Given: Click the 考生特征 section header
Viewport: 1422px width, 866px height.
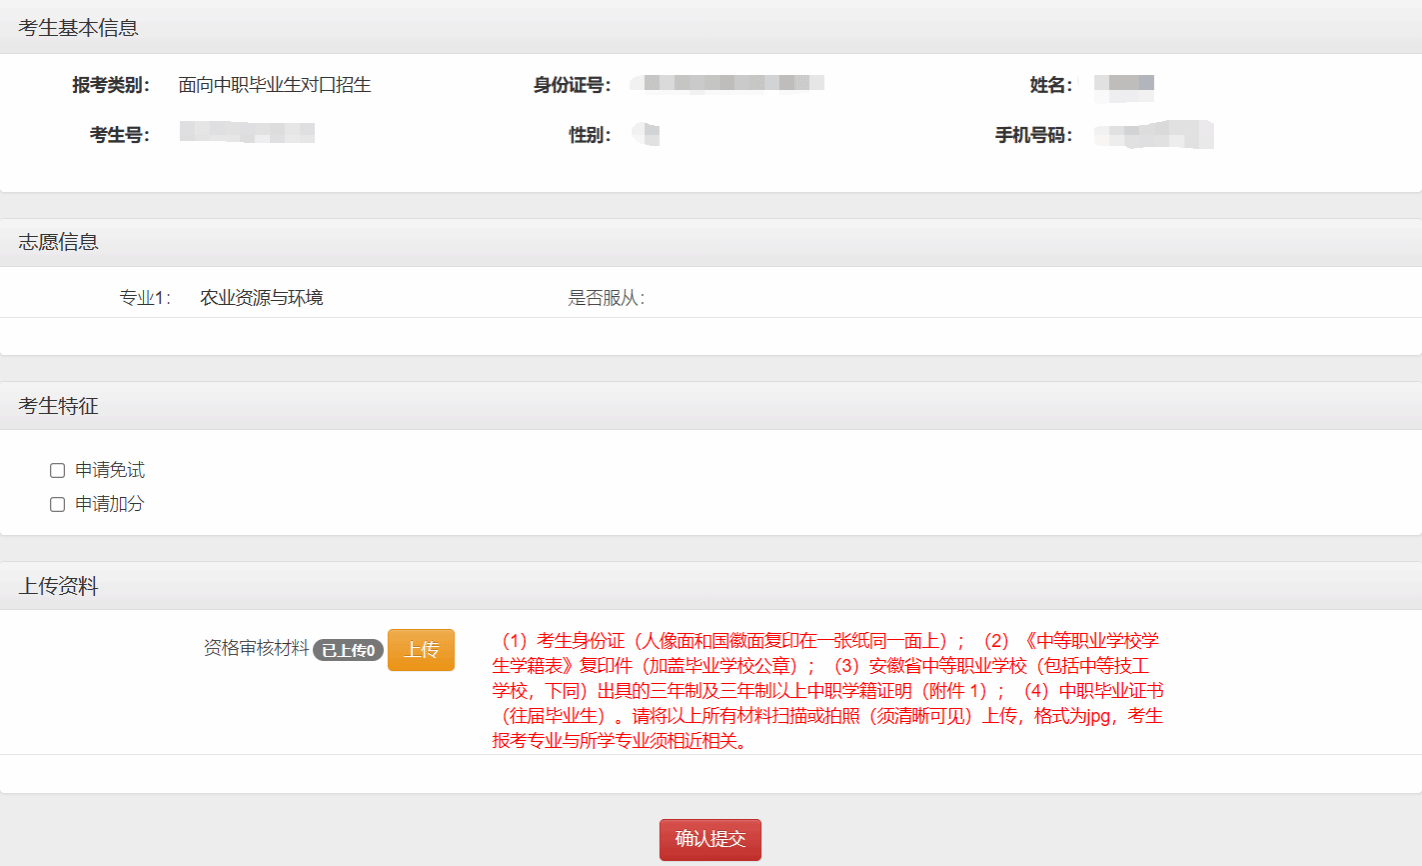Looking at the screenshot, I should tap(58, 406).
